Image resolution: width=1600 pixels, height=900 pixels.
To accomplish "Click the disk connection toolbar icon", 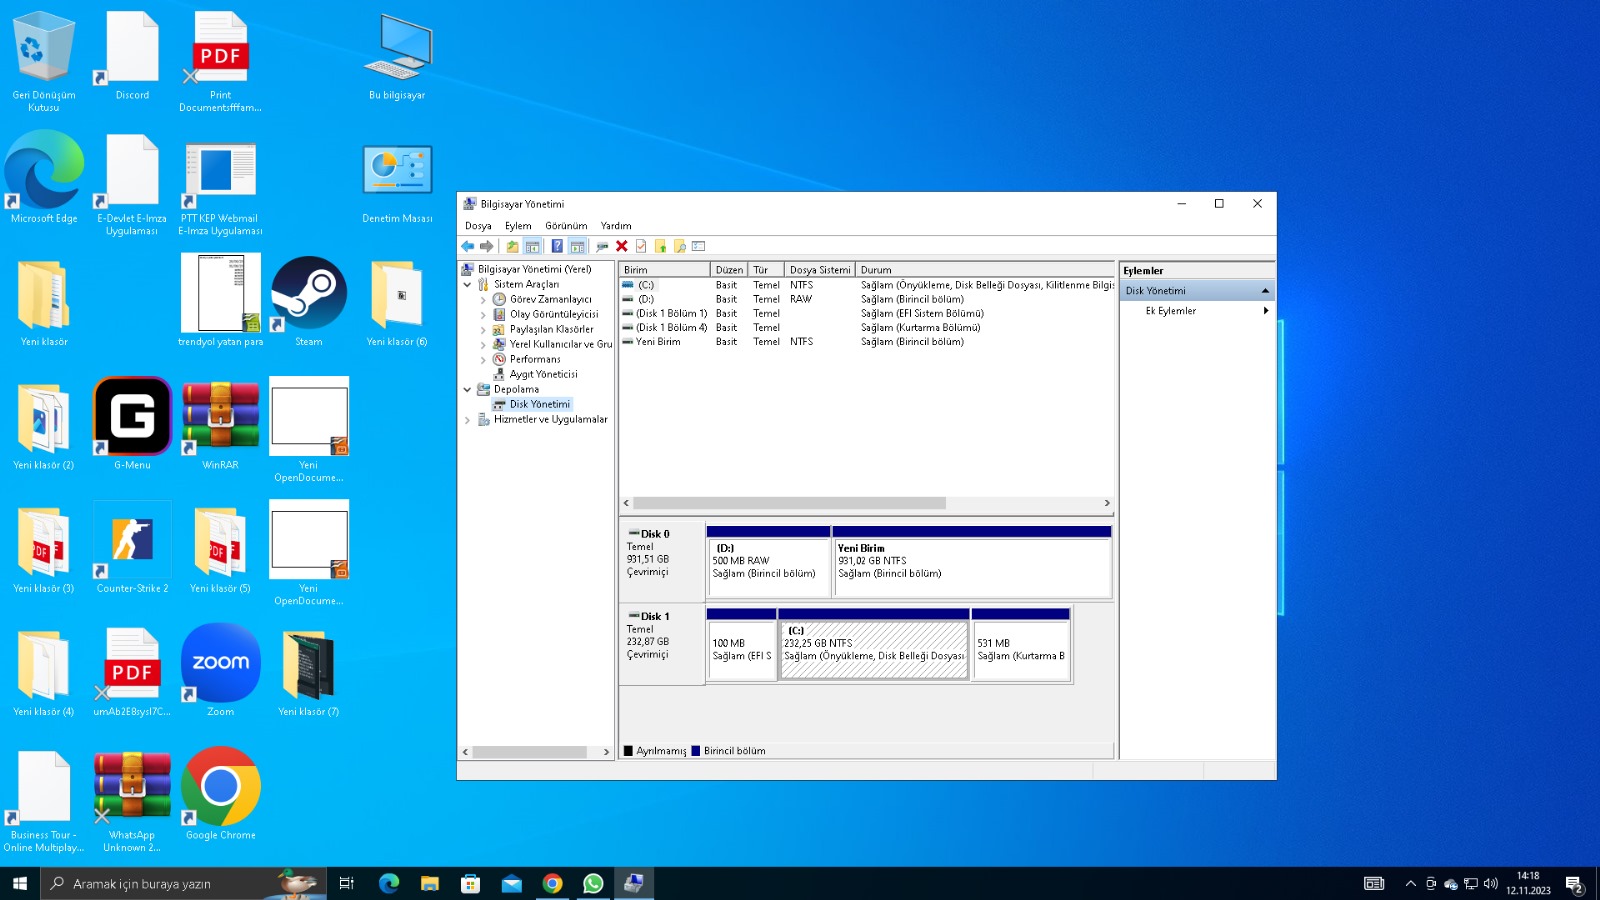I will coord(601,246).
